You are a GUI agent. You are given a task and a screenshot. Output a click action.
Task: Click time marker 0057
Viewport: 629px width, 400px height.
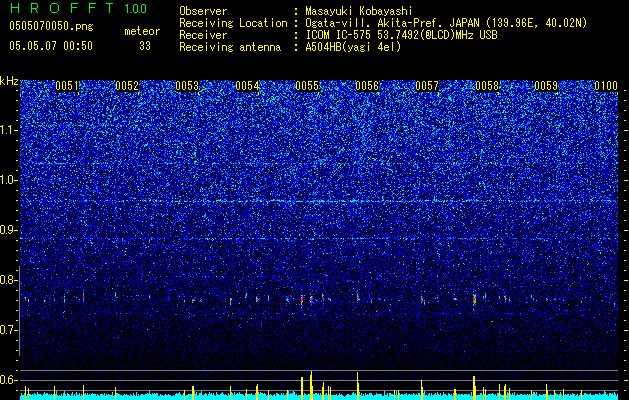coord(427,86)
